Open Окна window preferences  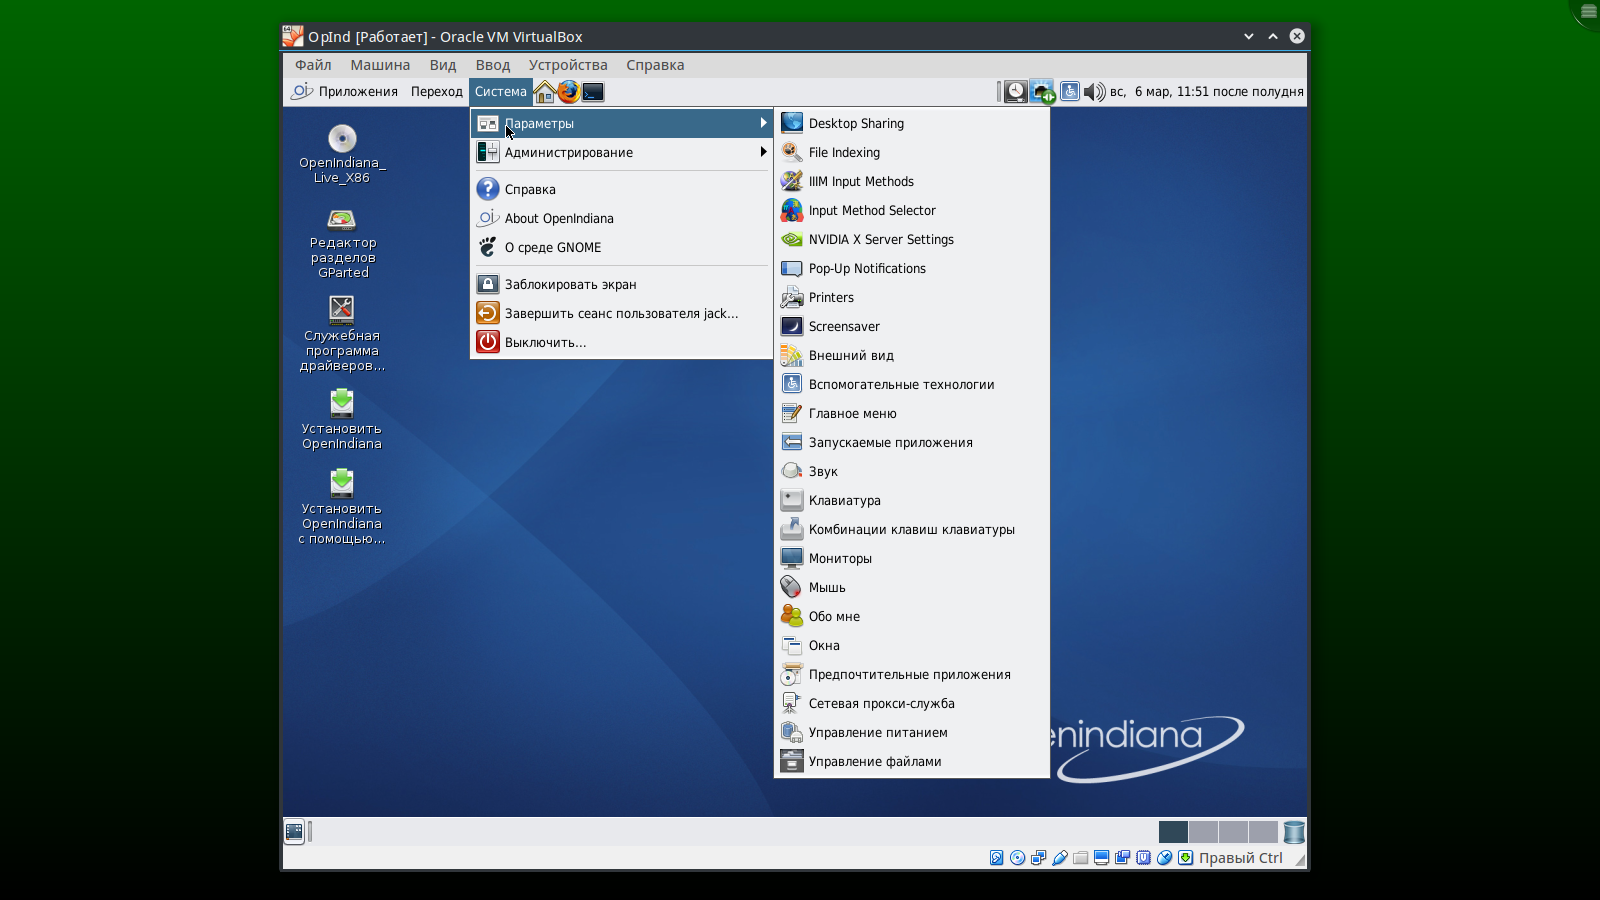[x=912, y=645]
